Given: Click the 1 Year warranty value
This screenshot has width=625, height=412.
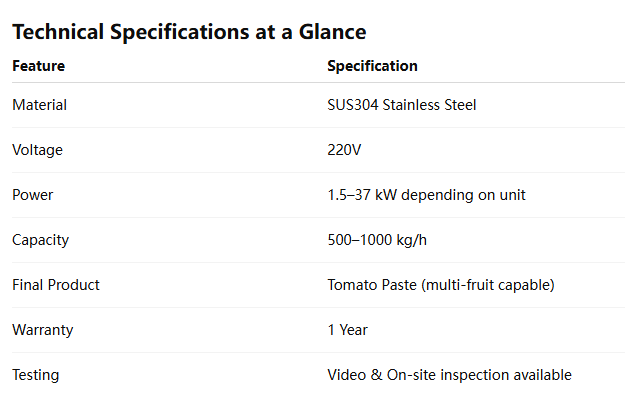Looking at the screenshot, I should tap(348, 330).
